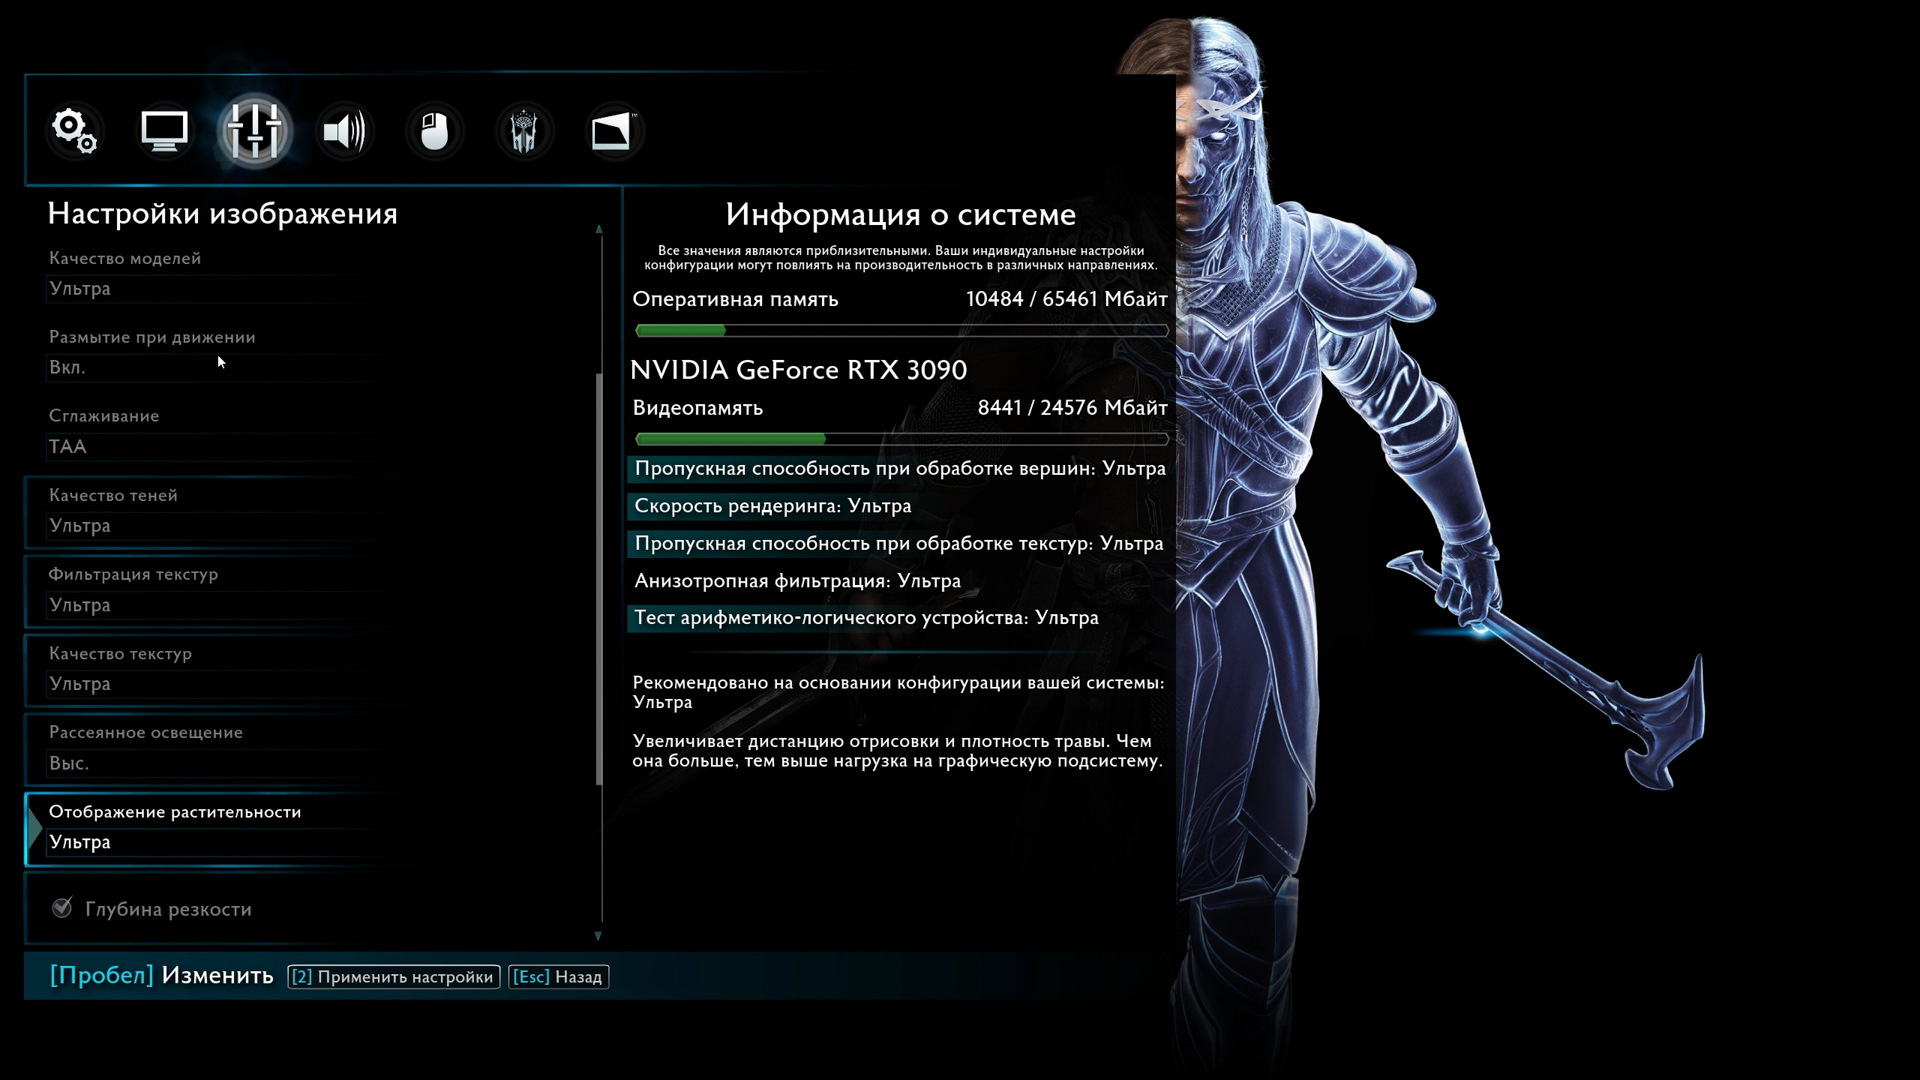The image size is (1920, 1080).
Task: Click the Оперативная память usage bar
Action: [x=902, y=330]
